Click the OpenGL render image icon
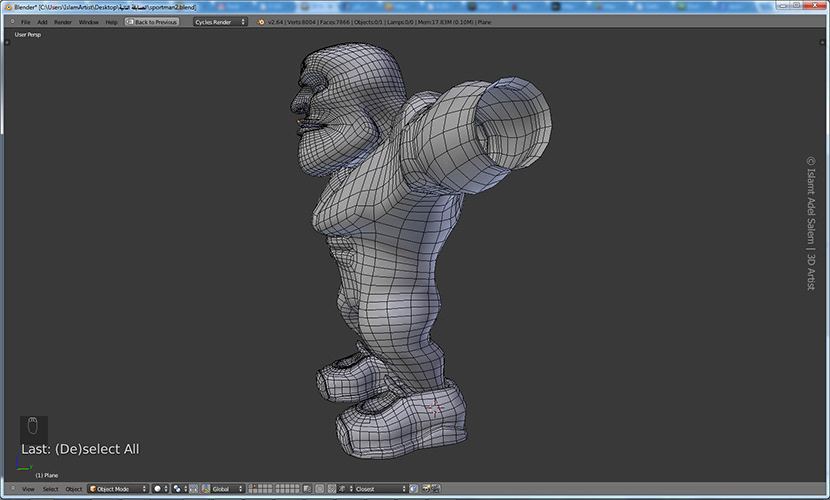 click(427, 489)
